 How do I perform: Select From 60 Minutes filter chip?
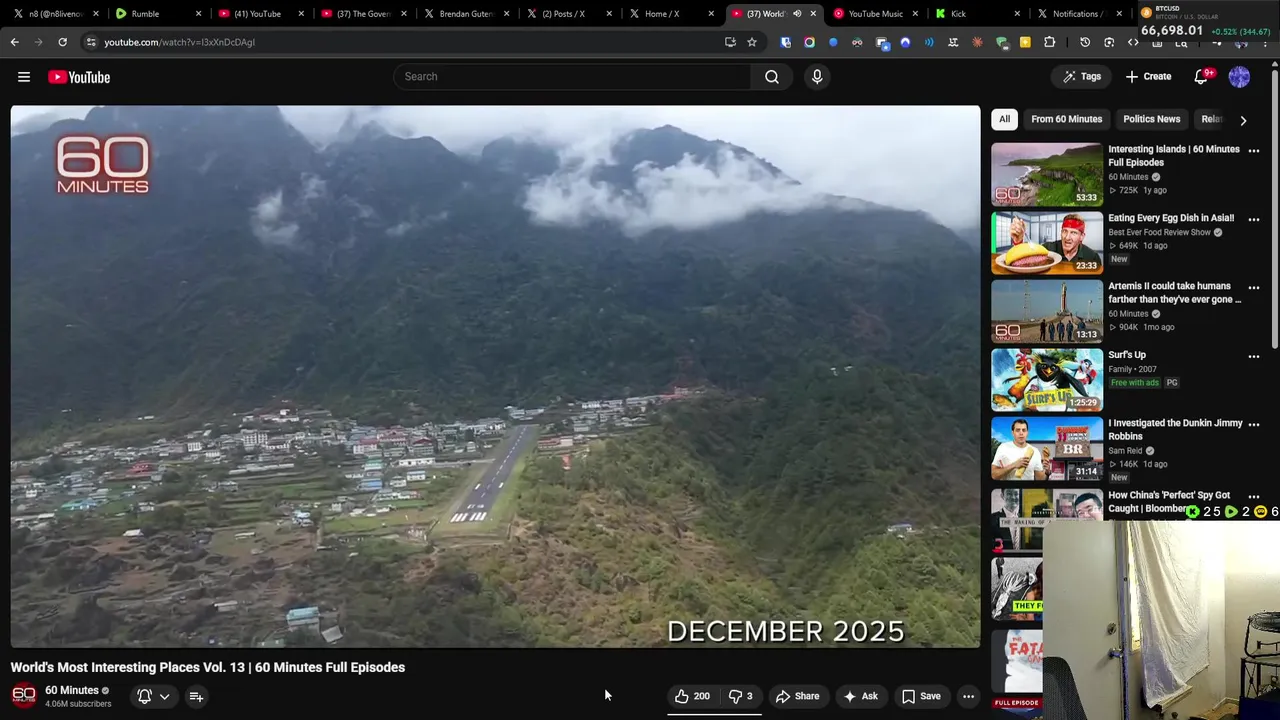coord(1066,119)
